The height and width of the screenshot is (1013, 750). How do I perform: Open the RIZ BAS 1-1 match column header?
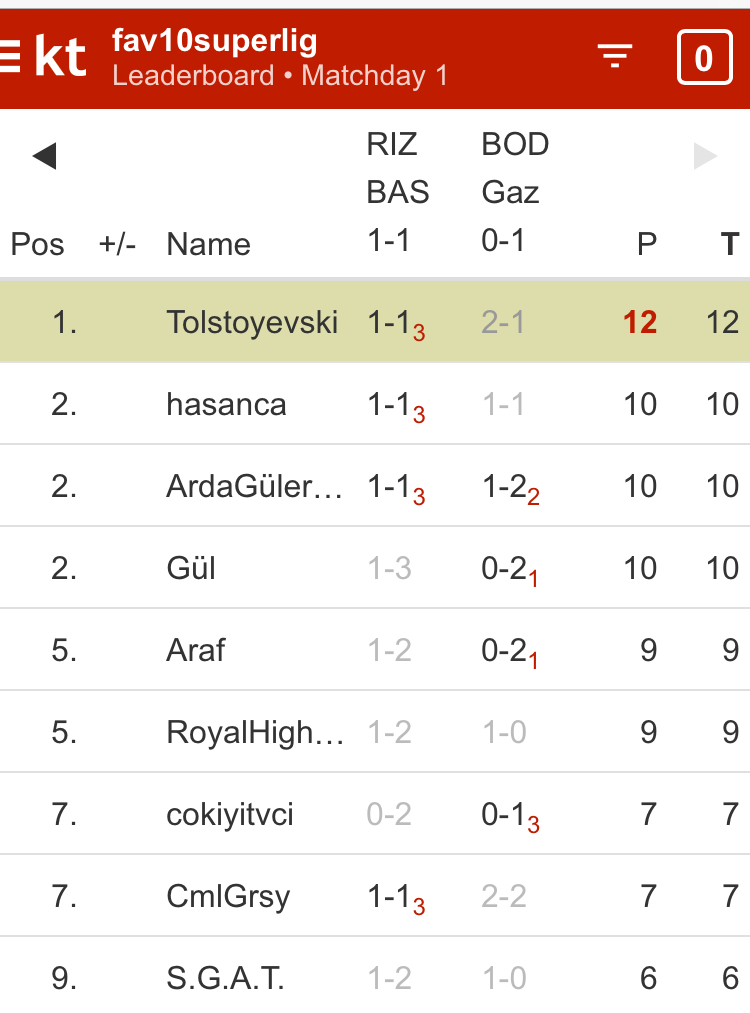(397, 192)
